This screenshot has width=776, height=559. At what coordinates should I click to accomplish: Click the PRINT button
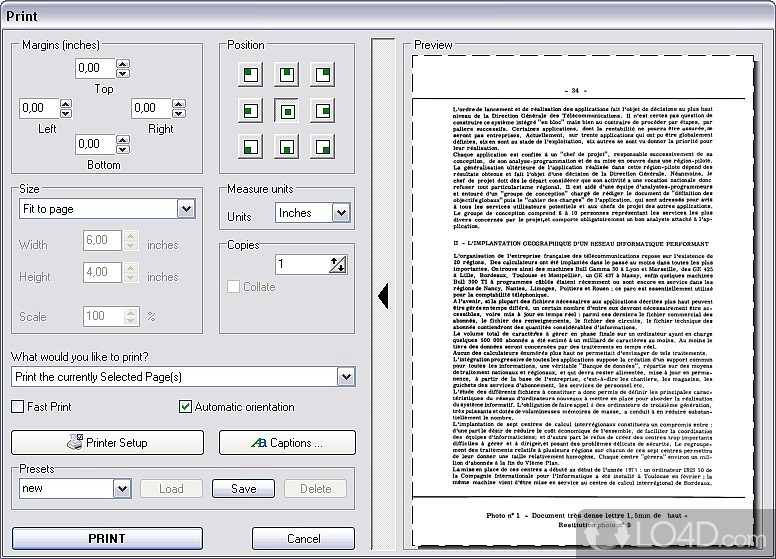[107, 538]
